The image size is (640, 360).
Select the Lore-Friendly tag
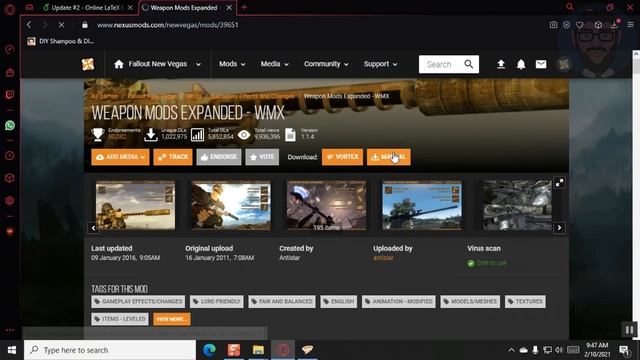[x=216, y=302]
